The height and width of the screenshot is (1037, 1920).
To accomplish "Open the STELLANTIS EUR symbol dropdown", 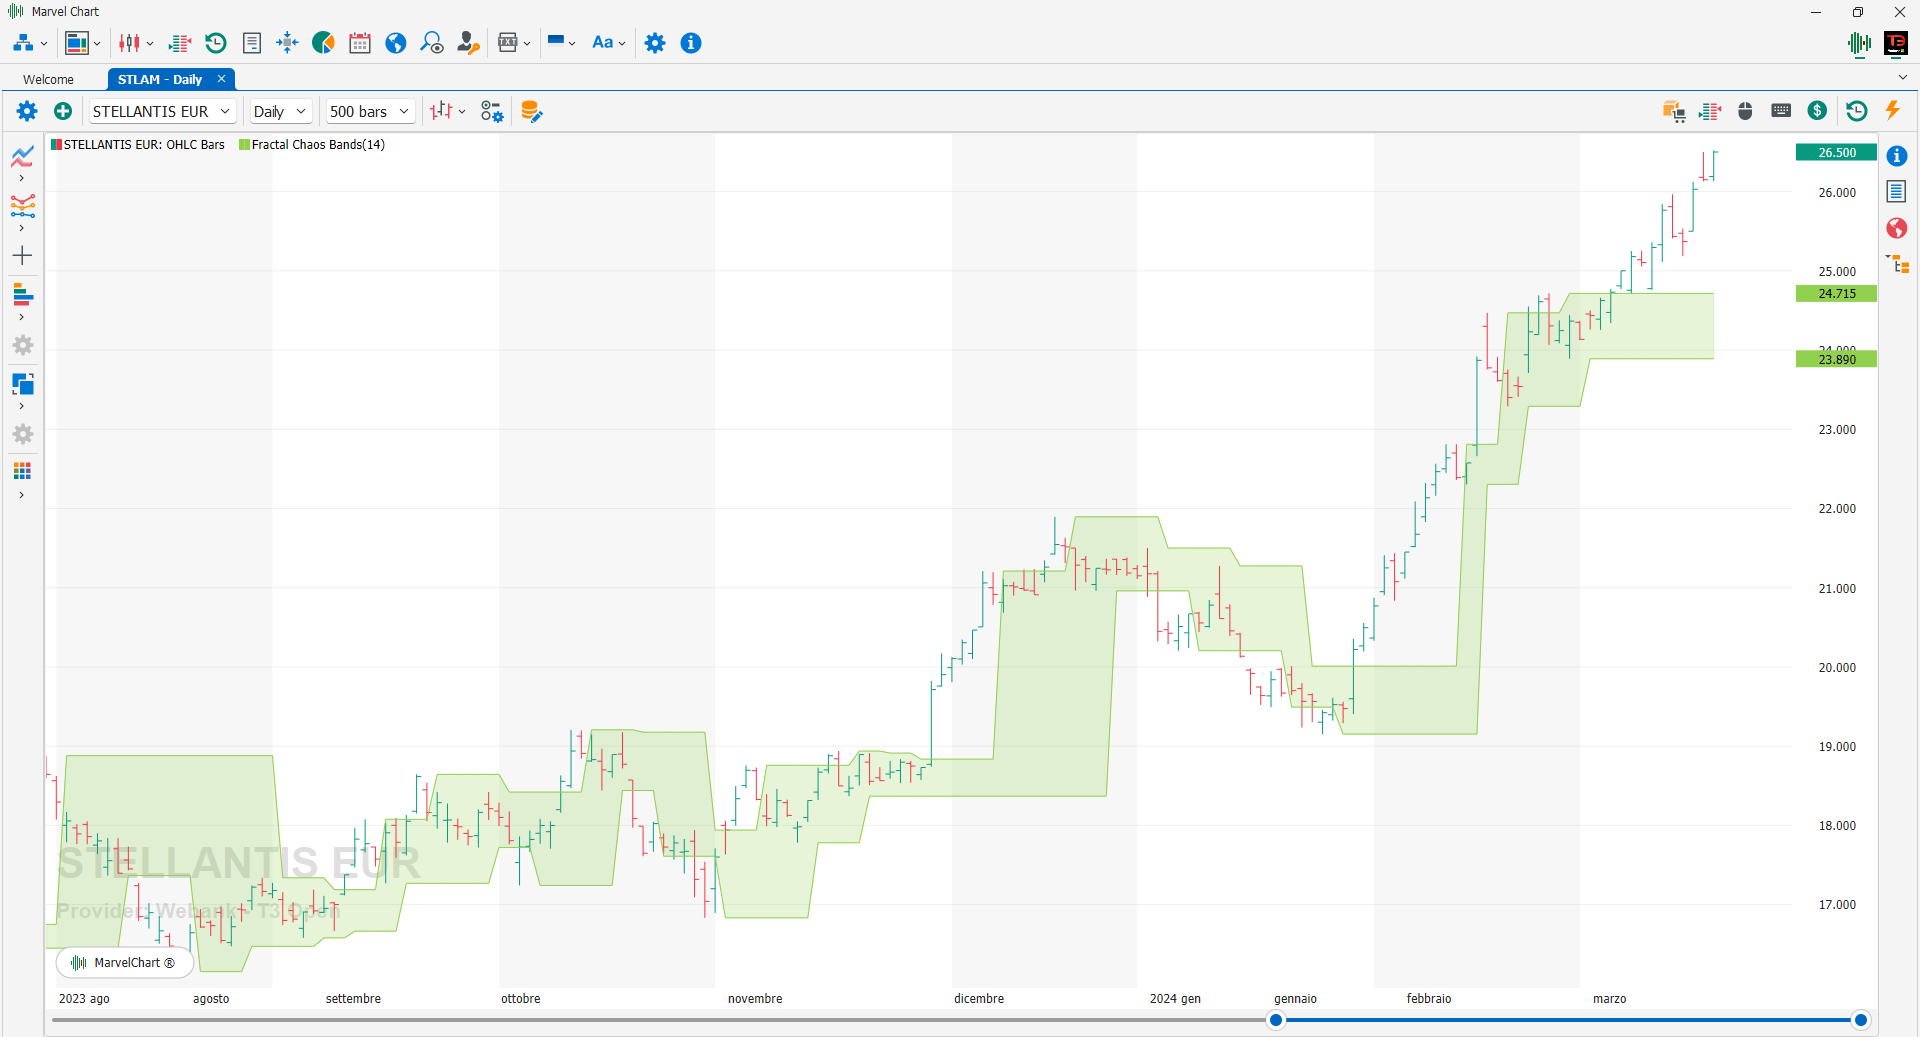I will click(x=162, y=111).
